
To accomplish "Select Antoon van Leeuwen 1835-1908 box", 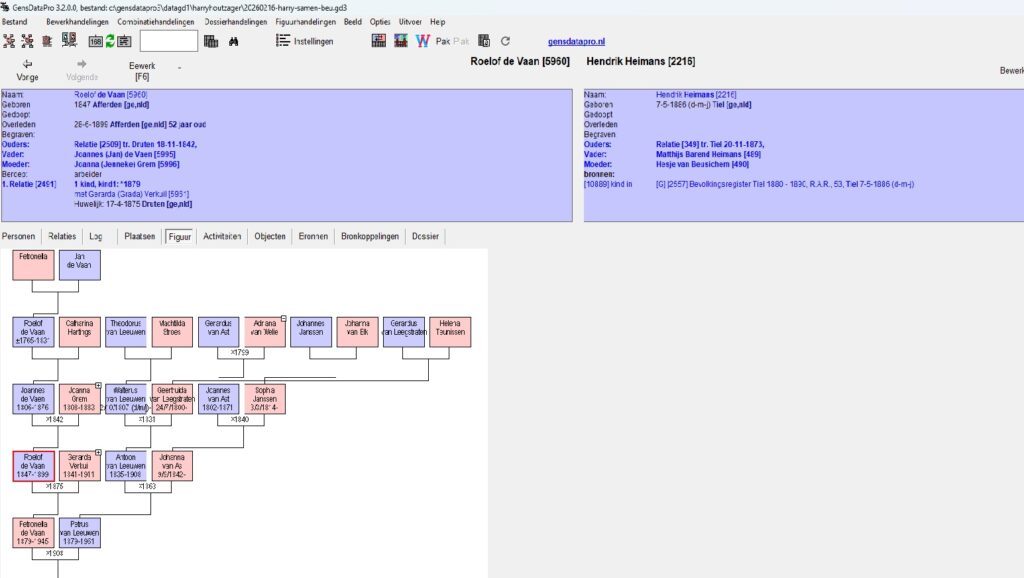I will pyautogui.click(x=126, y=466).
